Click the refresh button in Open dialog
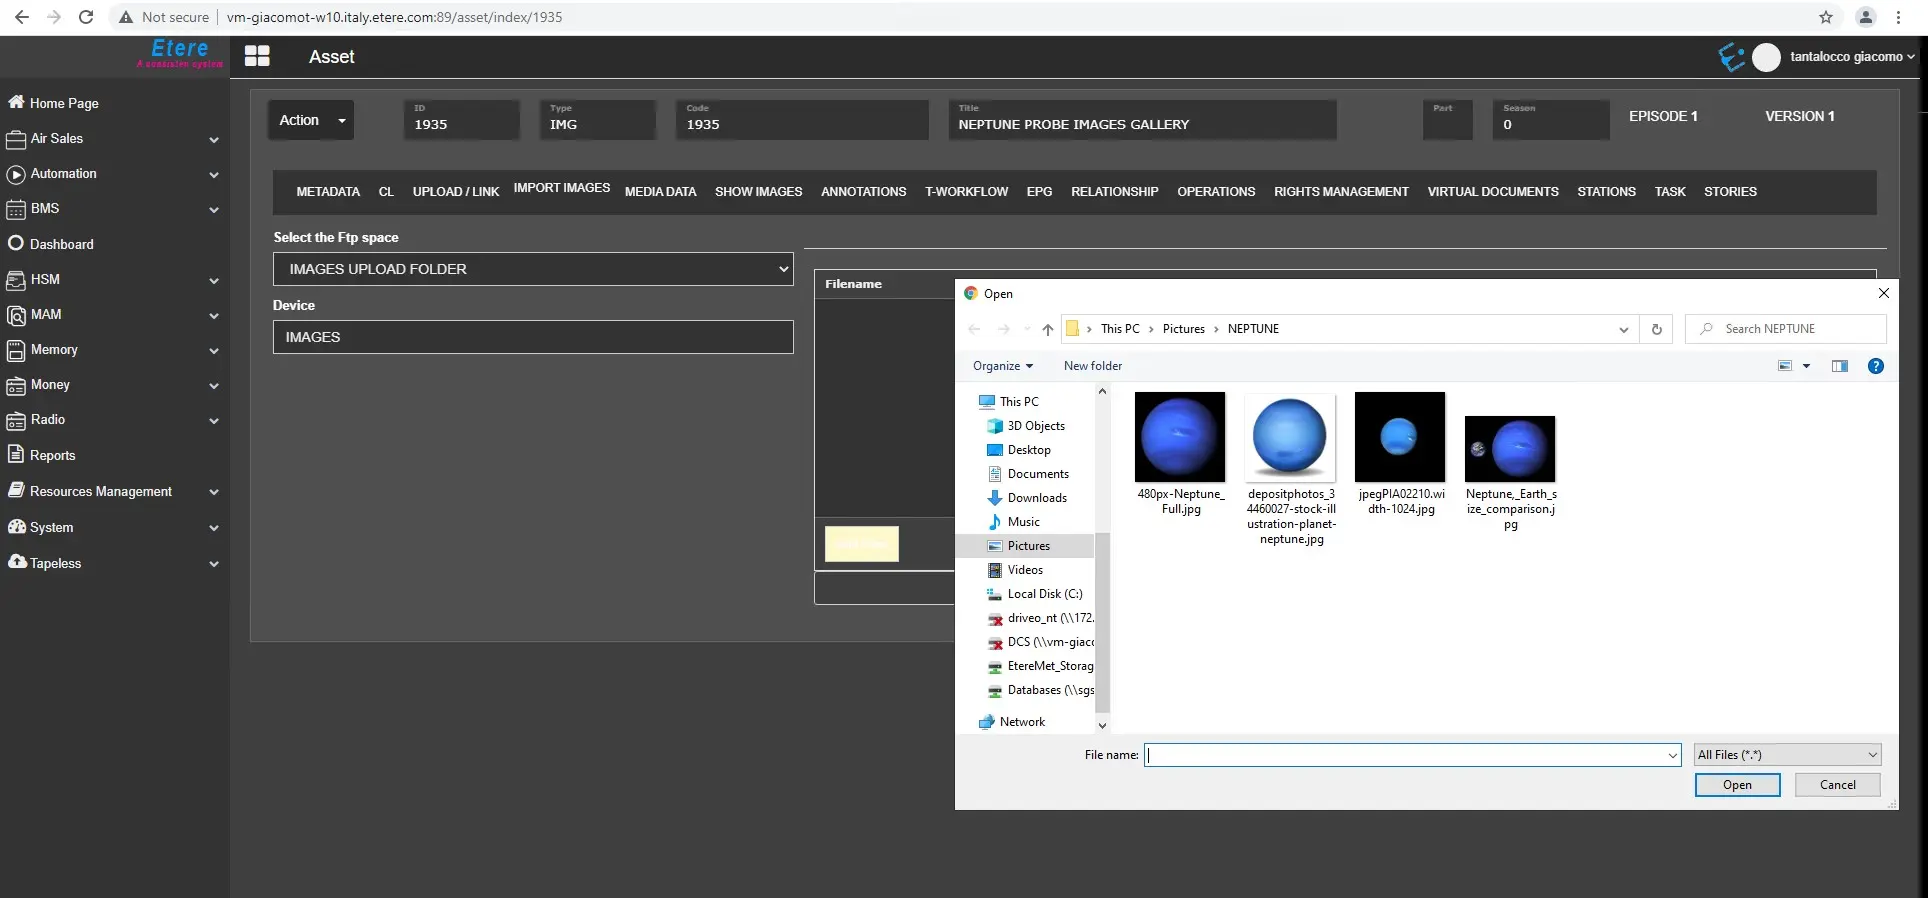 [1656, 329]
